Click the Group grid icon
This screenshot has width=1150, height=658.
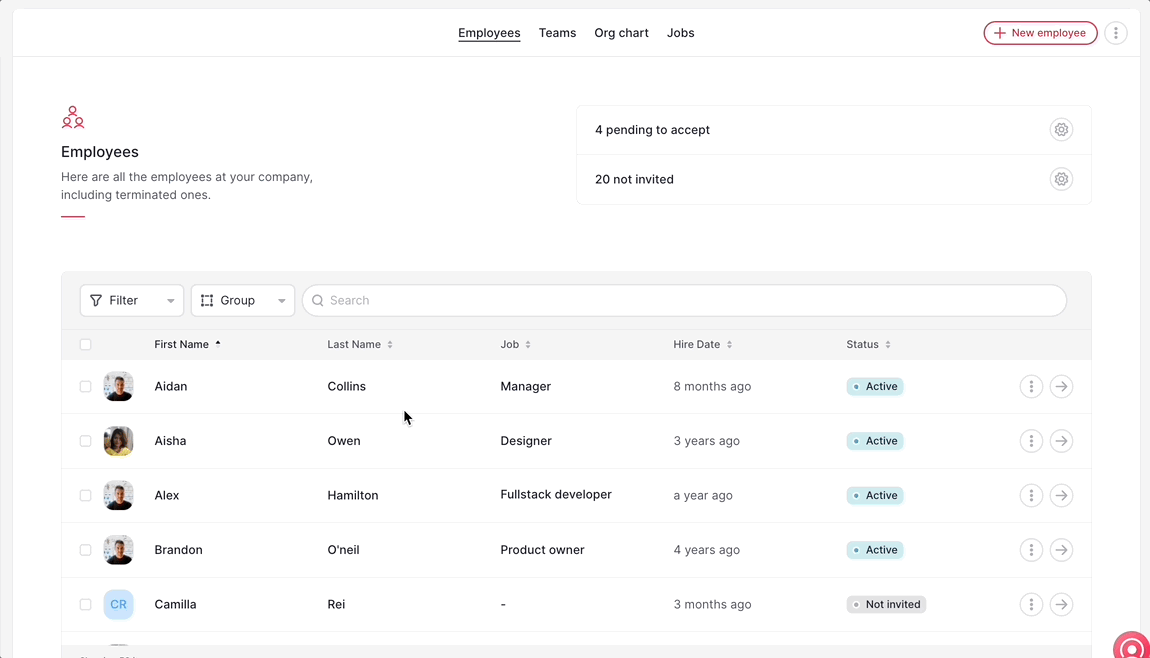[x=207, y=300]
